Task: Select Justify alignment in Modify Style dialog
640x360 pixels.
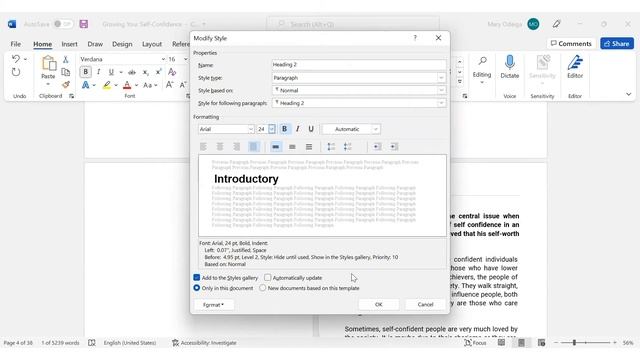Action: pyautogui.click(x=253, y=147)
